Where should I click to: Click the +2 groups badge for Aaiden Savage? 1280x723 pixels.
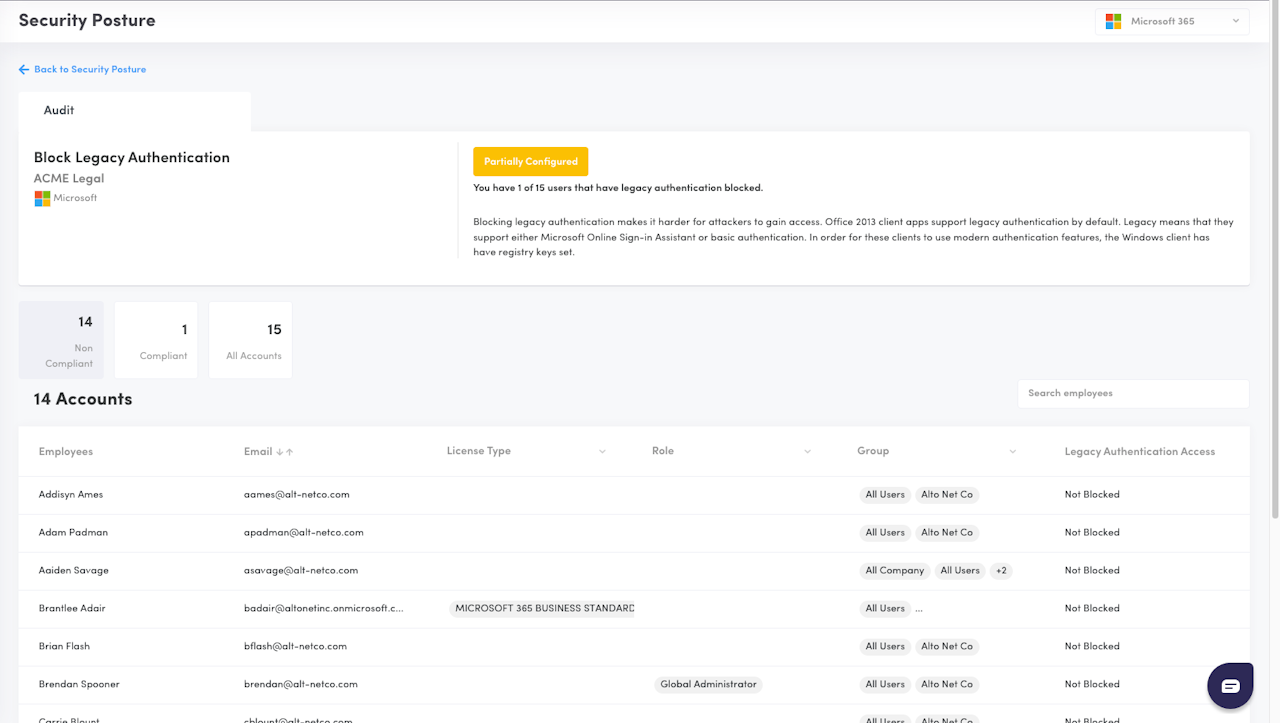(1001, 571)
